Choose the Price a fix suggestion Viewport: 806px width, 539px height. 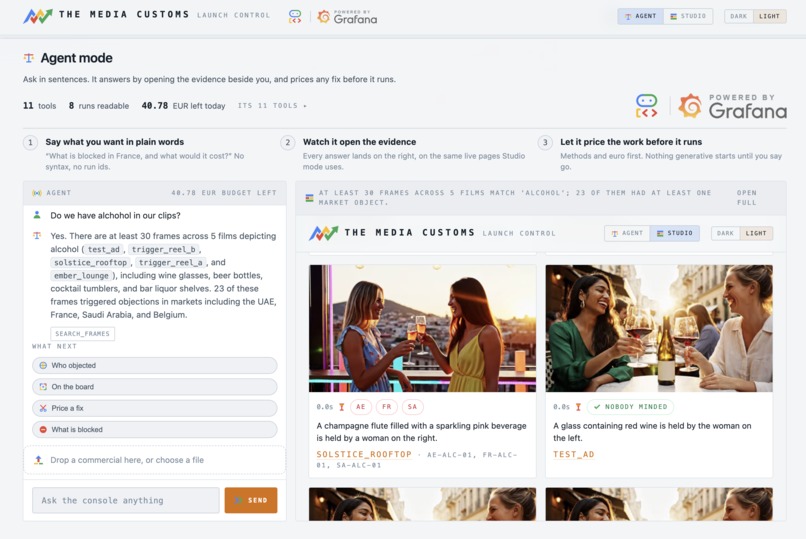pyautogui.click(x=155, y=408)
